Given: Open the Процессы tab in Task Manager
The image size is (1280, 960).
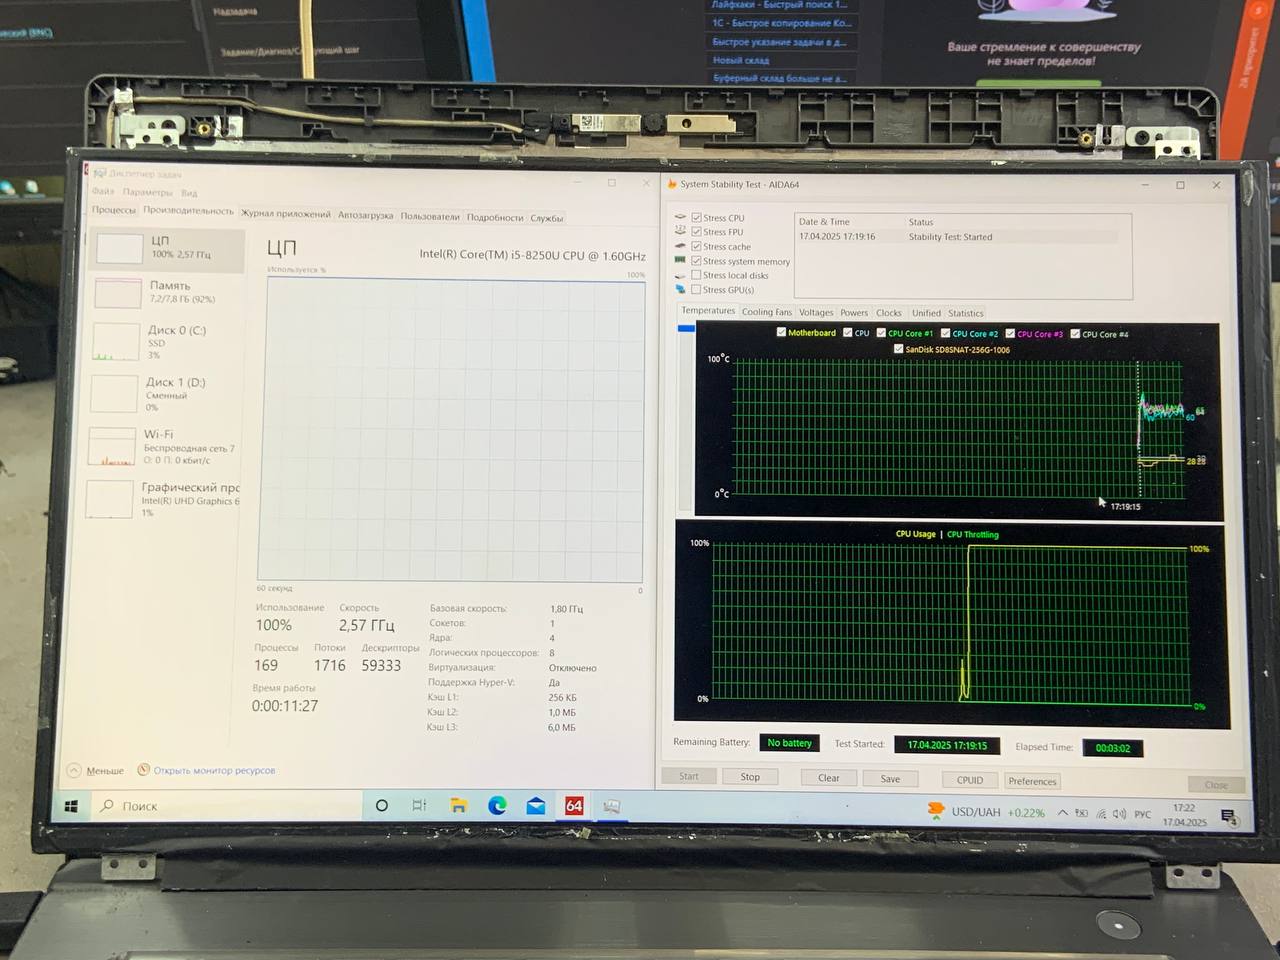Looking at the screenshot, I should [113, 210].
